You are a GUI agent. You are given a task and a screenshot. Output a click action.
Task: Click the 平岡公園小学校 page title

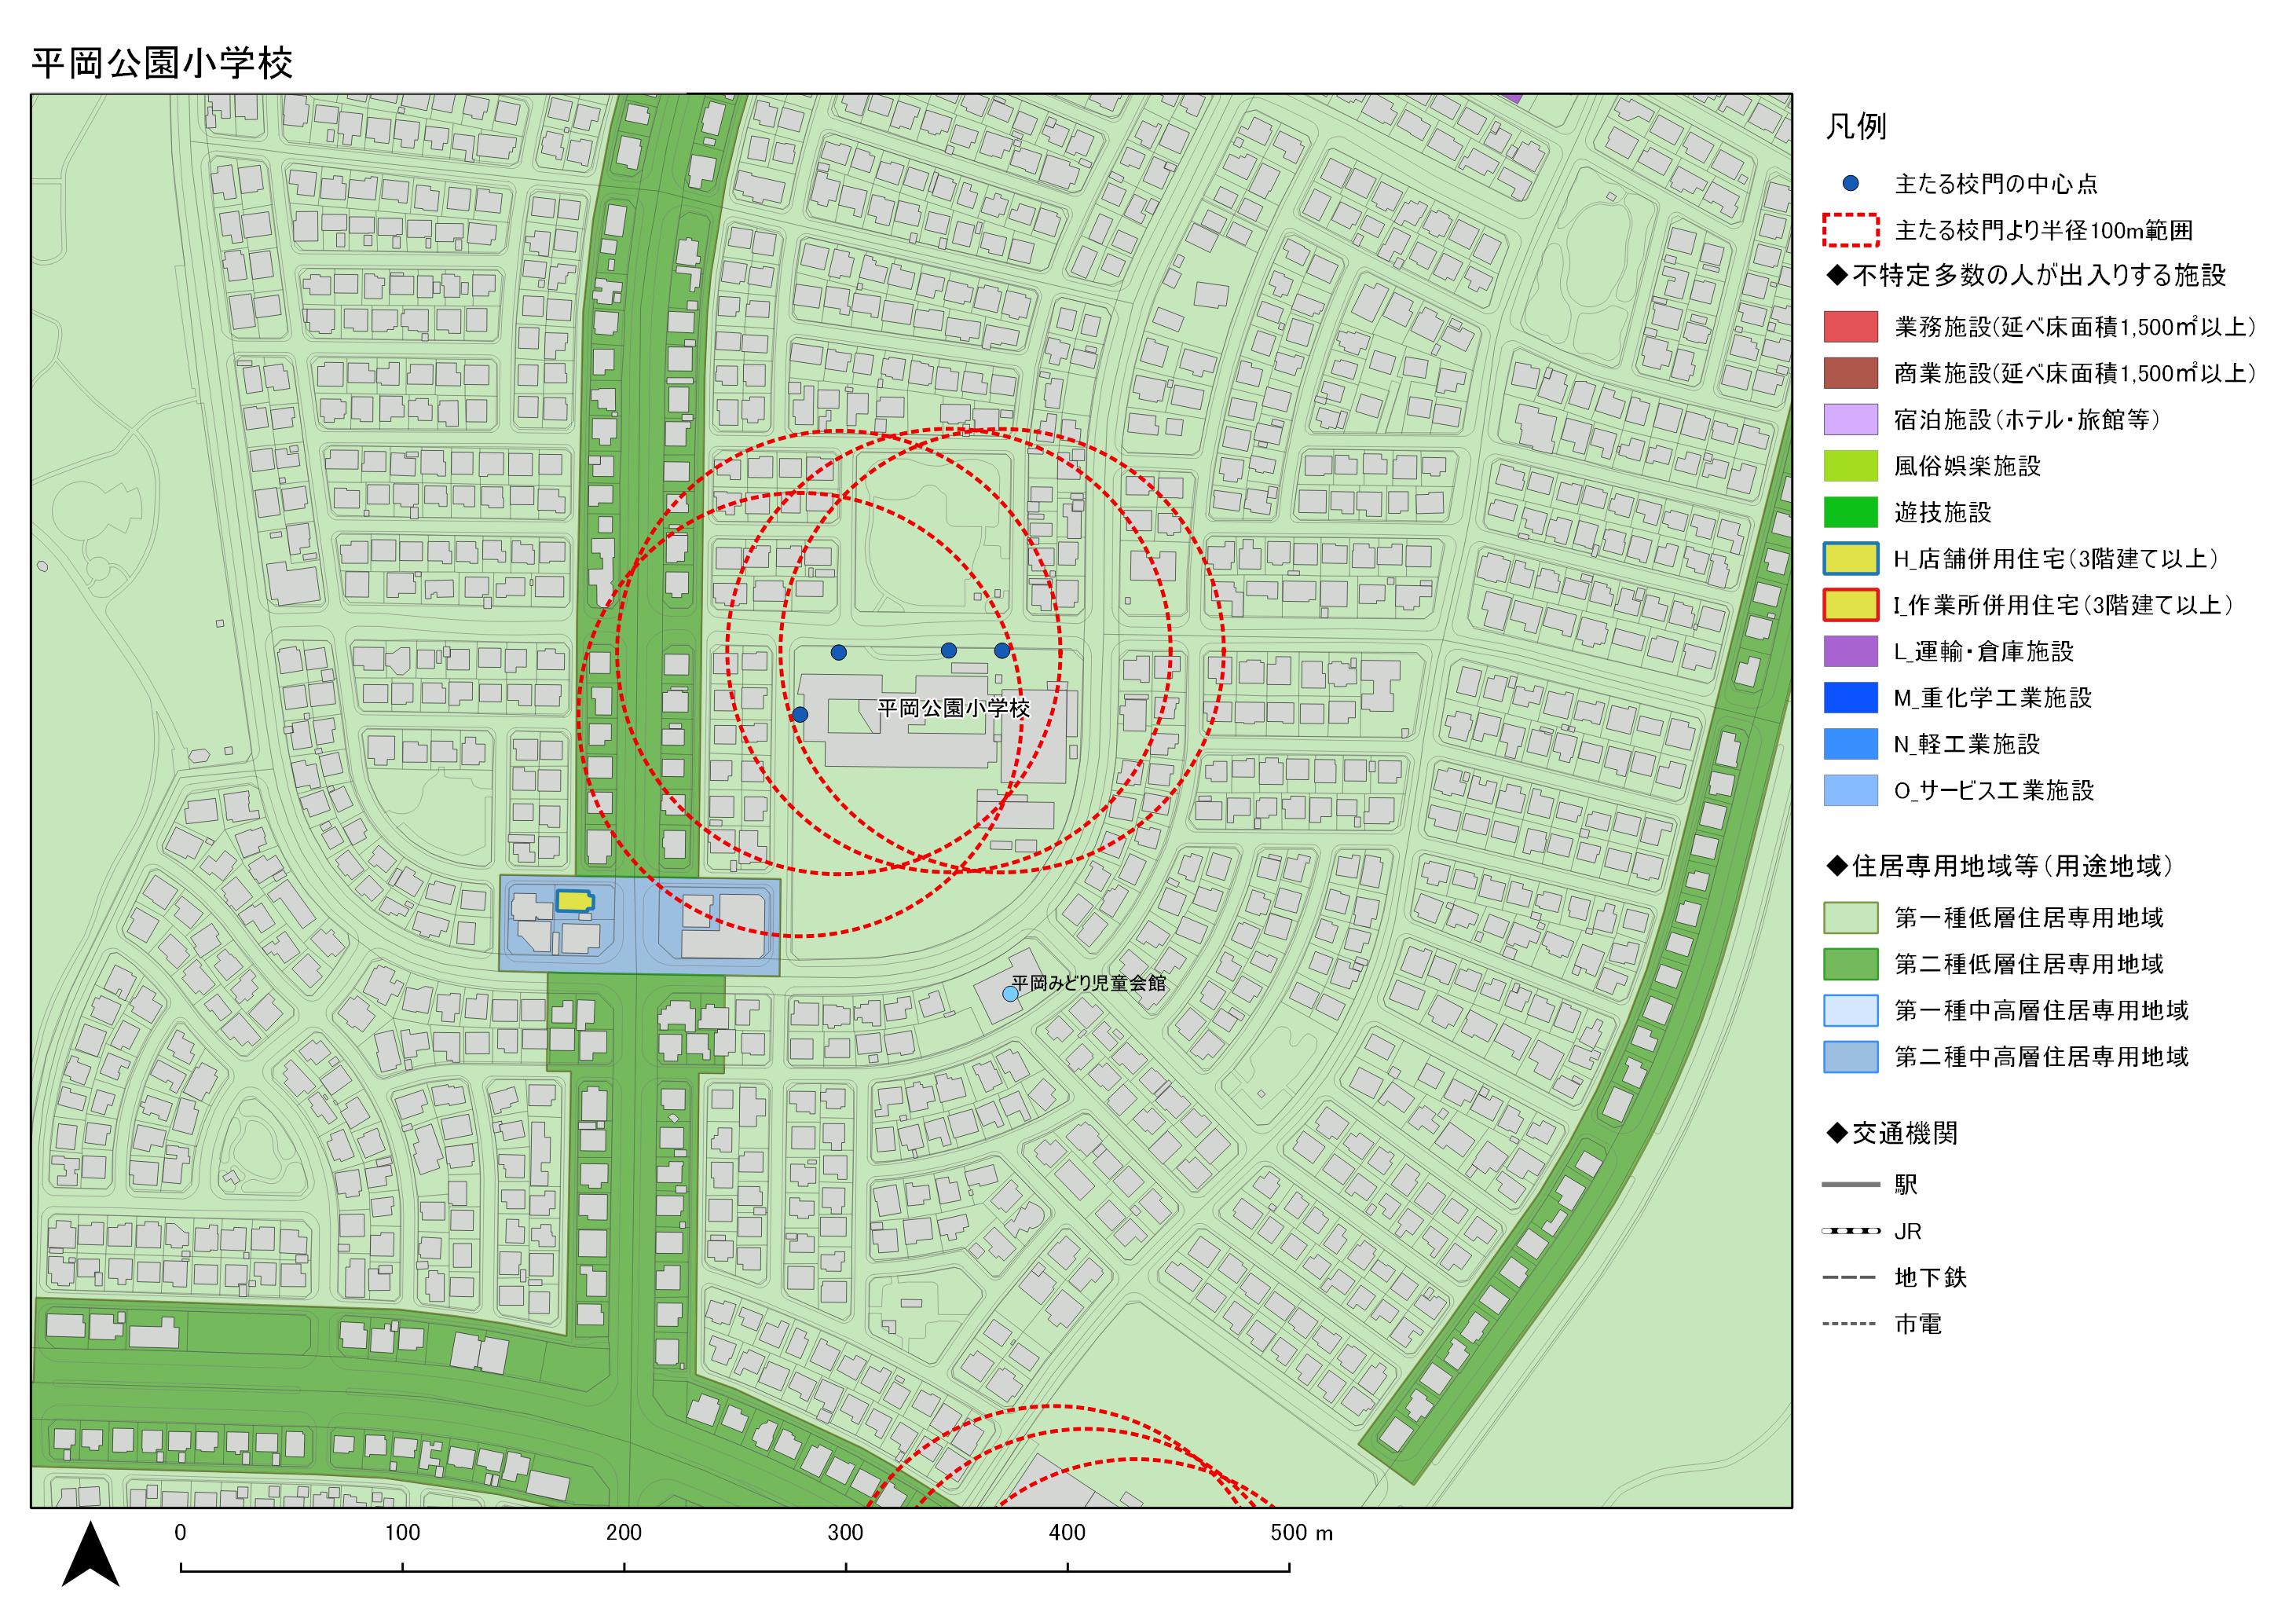[x=162, y=63]
